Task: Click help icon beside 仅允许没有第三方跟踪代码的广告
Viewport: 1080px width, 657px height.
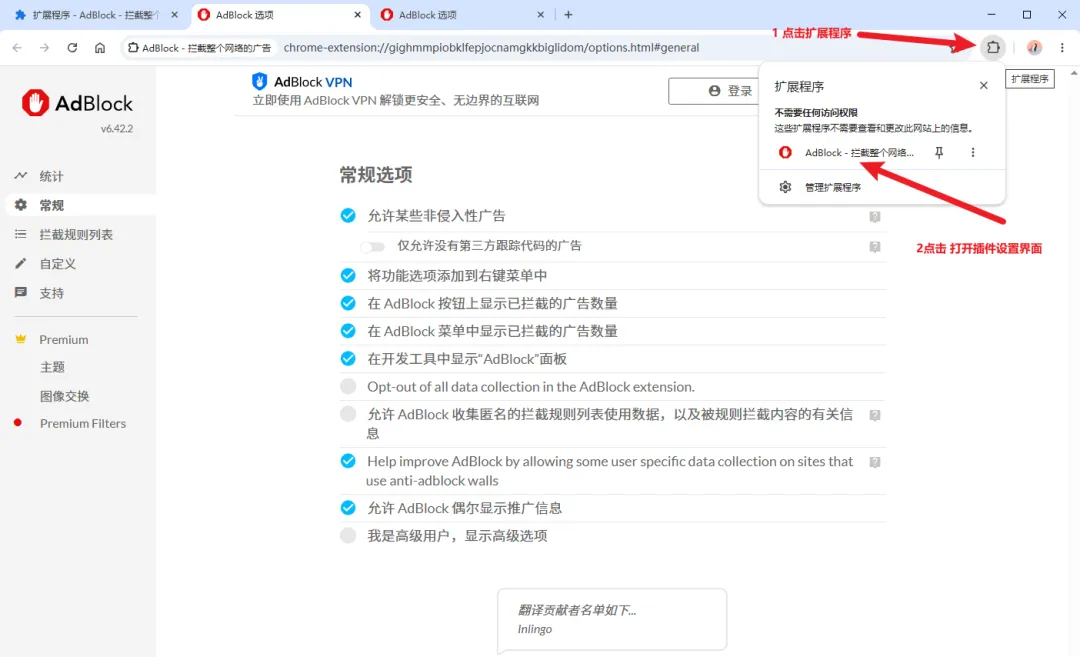Action: [x=875, y=247]
